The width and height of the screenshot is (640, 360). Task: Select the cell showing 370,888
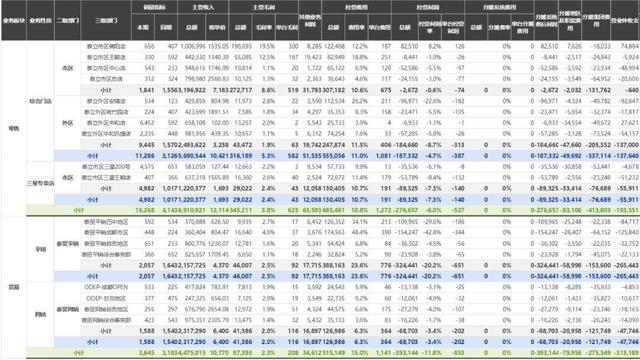tap(195, 222)
